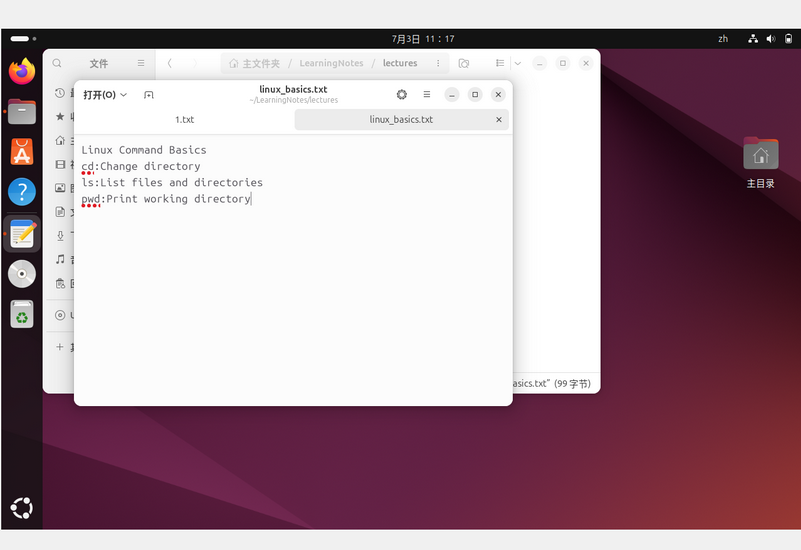This screenshot has height=550, width=801.
Task: Open the zh input source menu
Action: [x=723, y=39]
